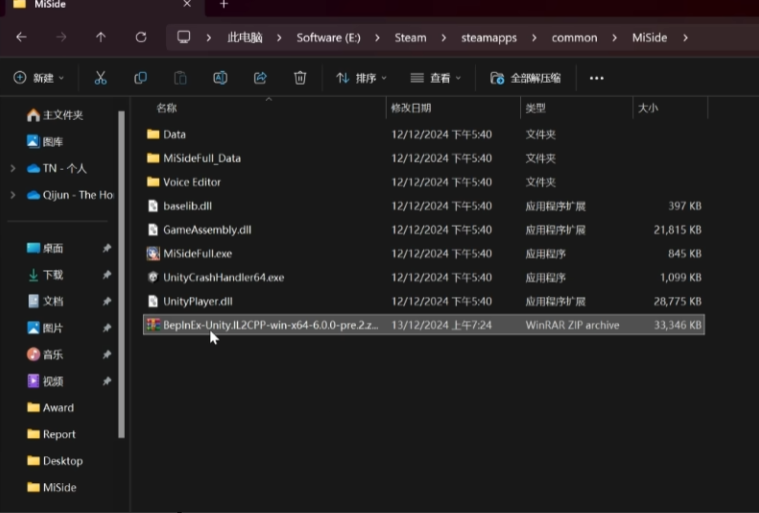Jump to 此电脑 in address bar
Viewport: 759px width, 513px height.
[245, 38]
